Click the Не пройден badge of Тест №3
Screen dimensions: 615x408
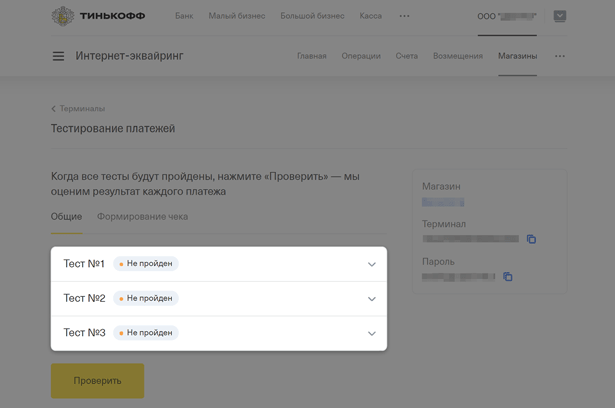click(x=146, y=333)
